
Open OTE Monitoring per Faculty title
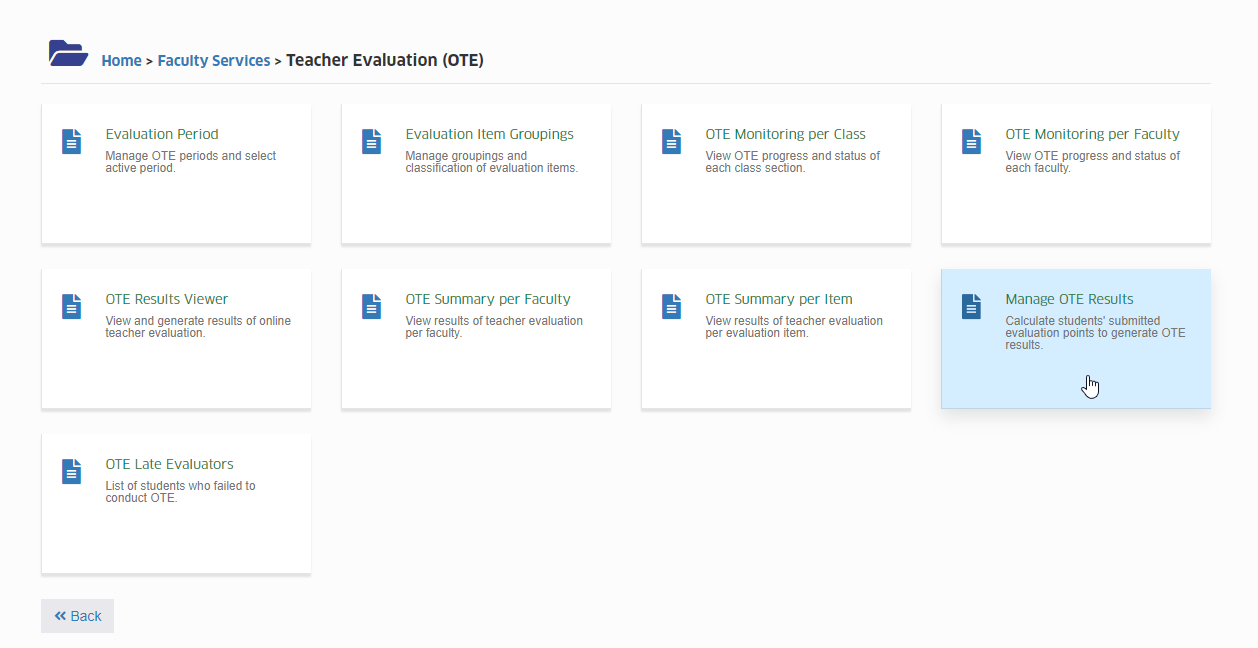[1093, 134]
